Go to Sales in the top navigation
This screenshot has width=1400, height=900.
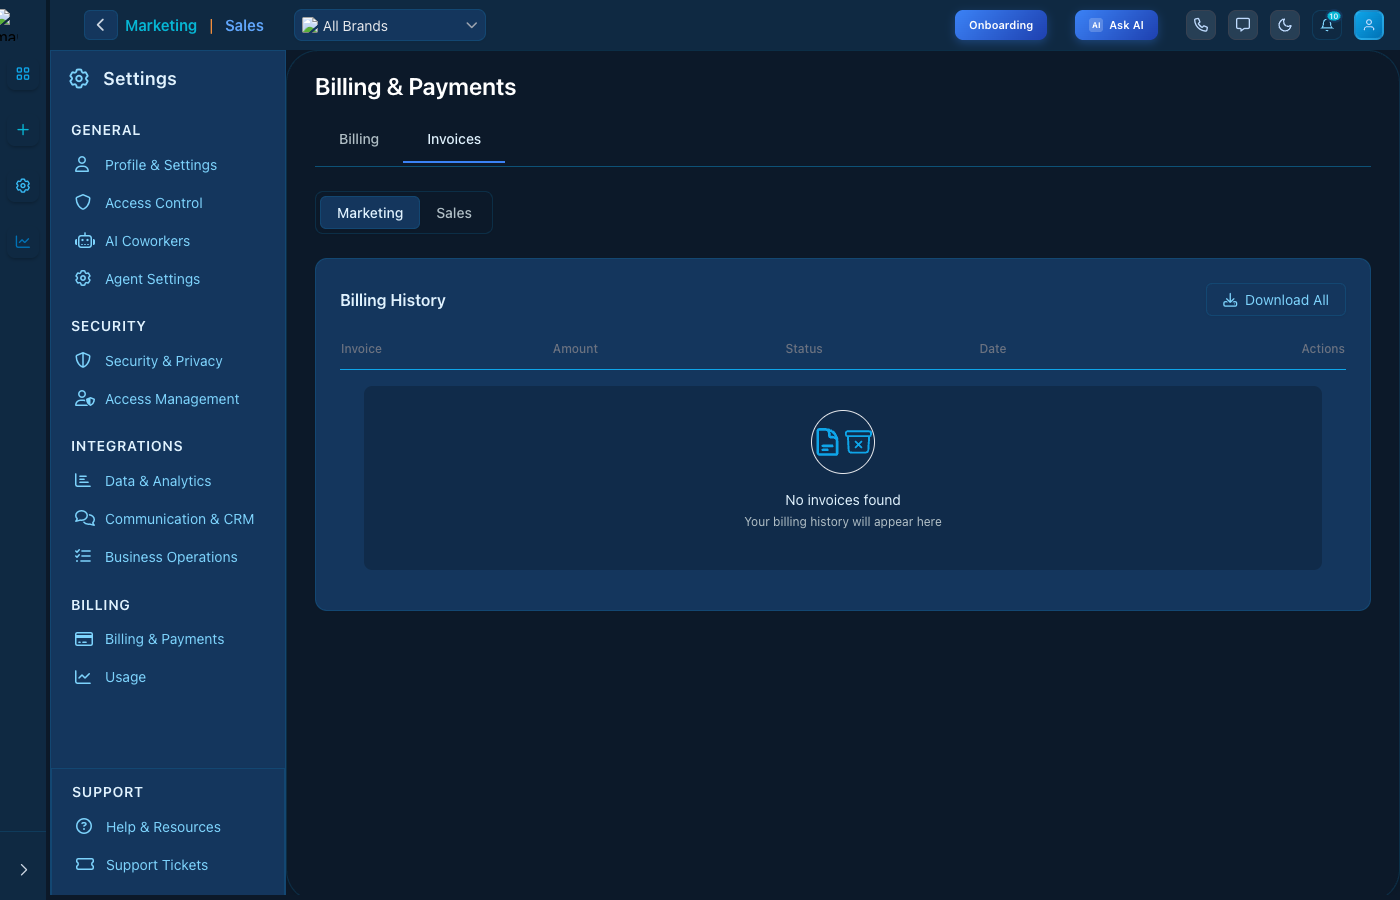coord(244,26)
